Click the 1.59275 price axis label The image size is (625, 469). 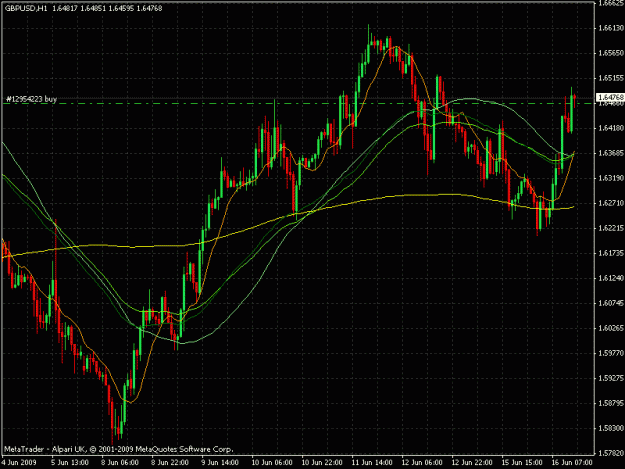pos(611,378)
